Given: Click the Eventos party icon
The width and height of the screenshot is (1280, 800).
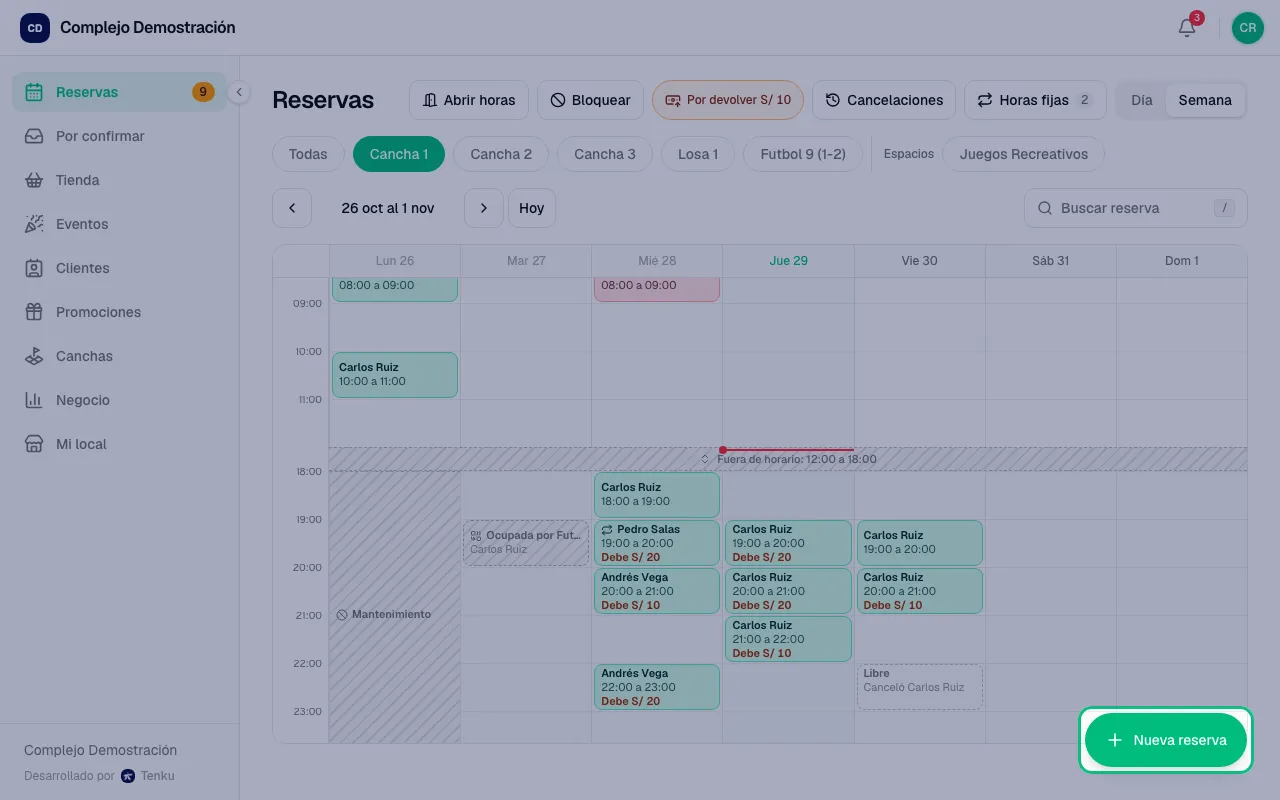Looking at the screenshot, I should tap(34, 224).
